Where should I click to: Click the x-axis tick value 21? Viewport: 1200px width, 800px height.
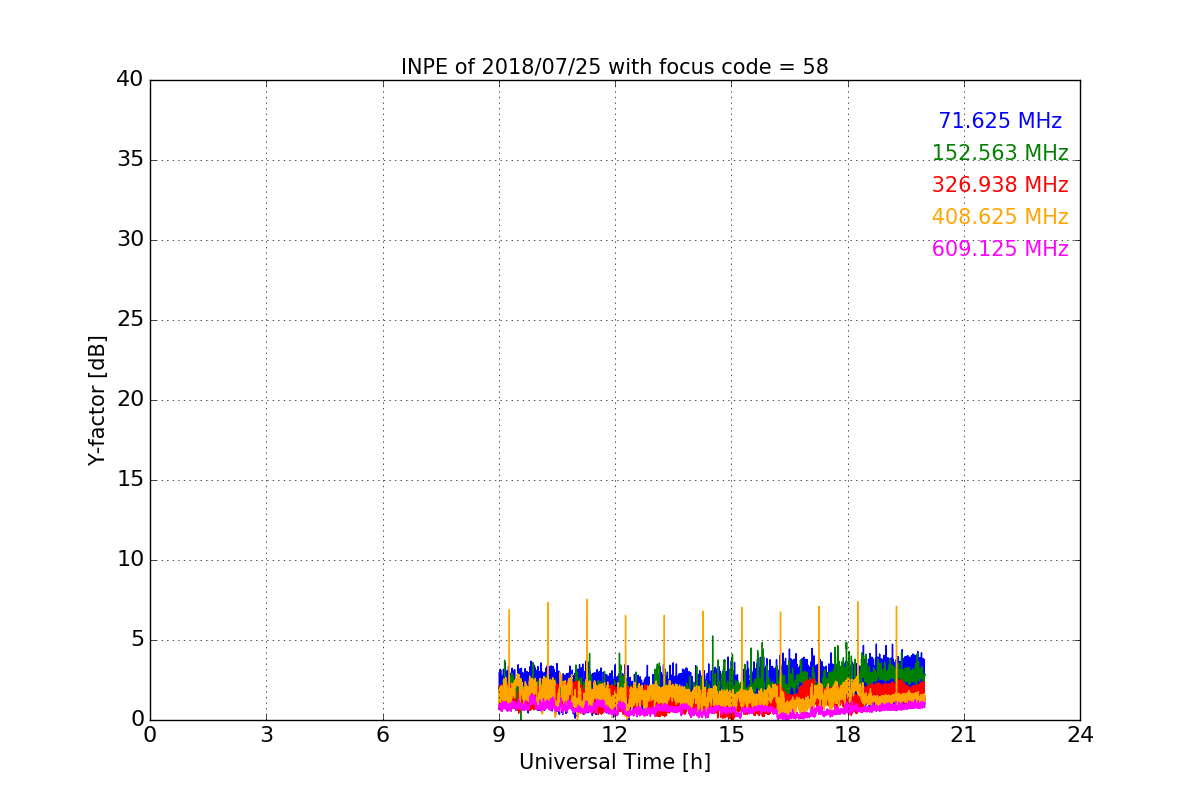click(x=964, y=735)
